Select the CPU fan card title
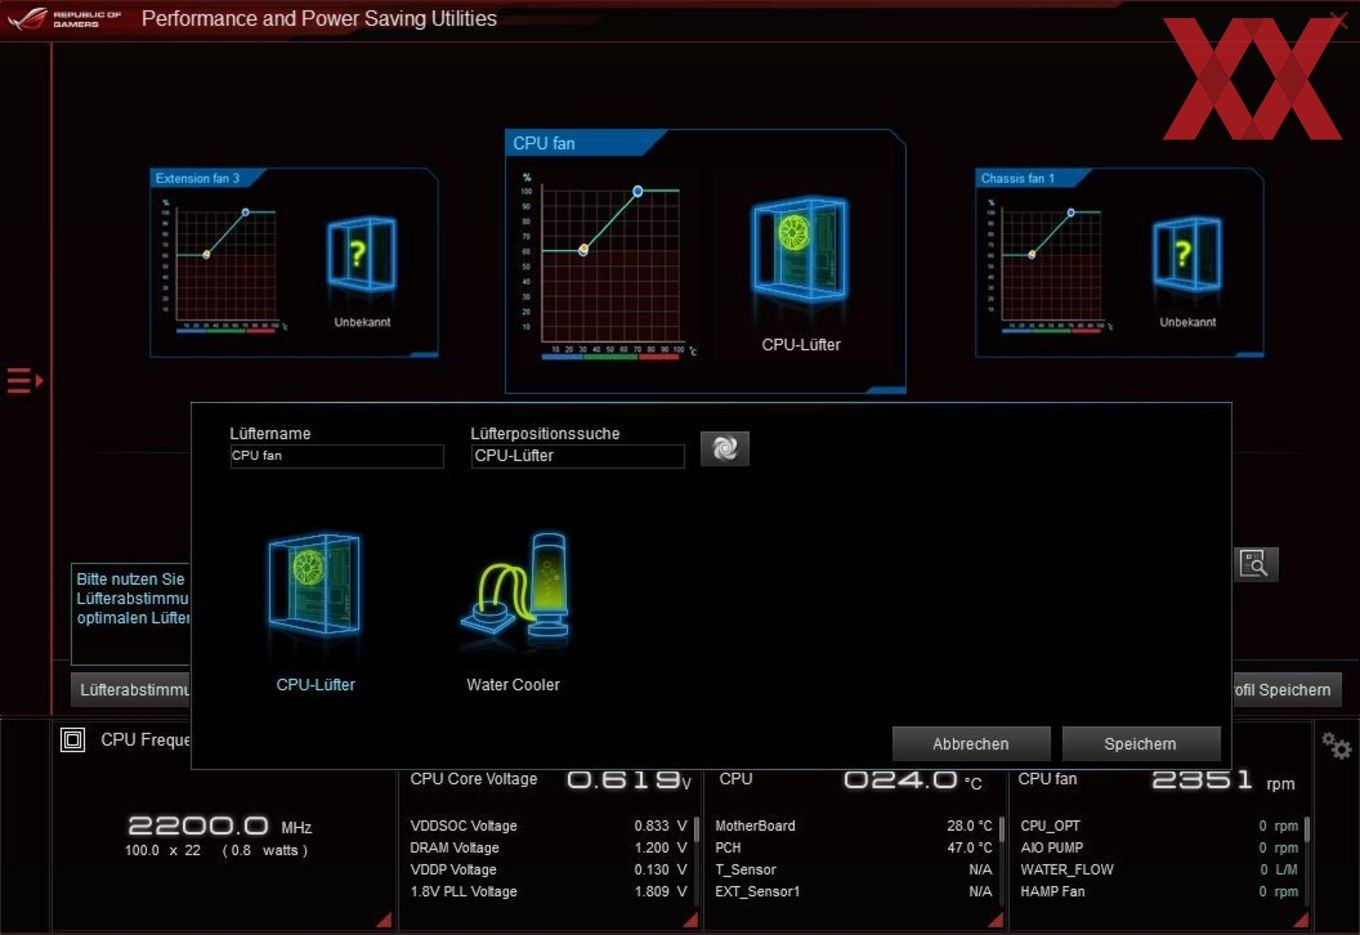The height and width of the screenshot is (935, 1360). point(544,144)
